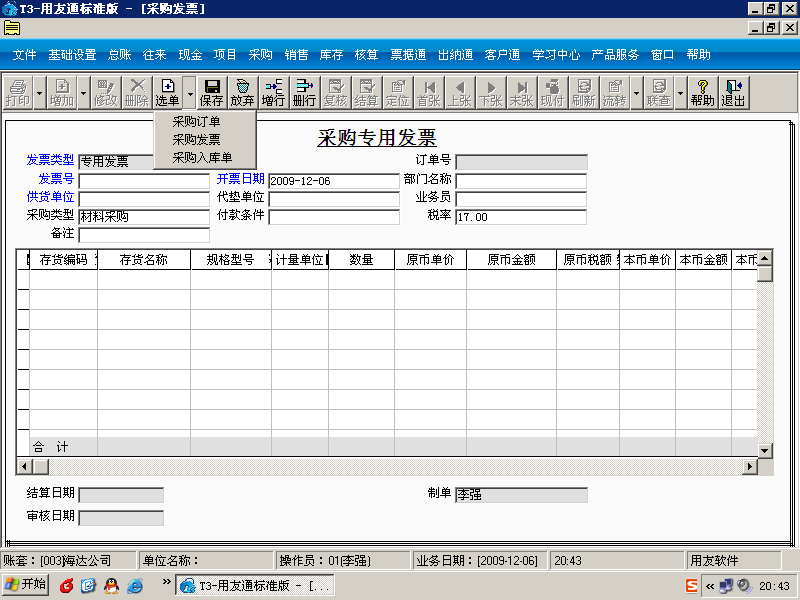Open the 库存 menu

pyautogui.click(x=331, y=55)
